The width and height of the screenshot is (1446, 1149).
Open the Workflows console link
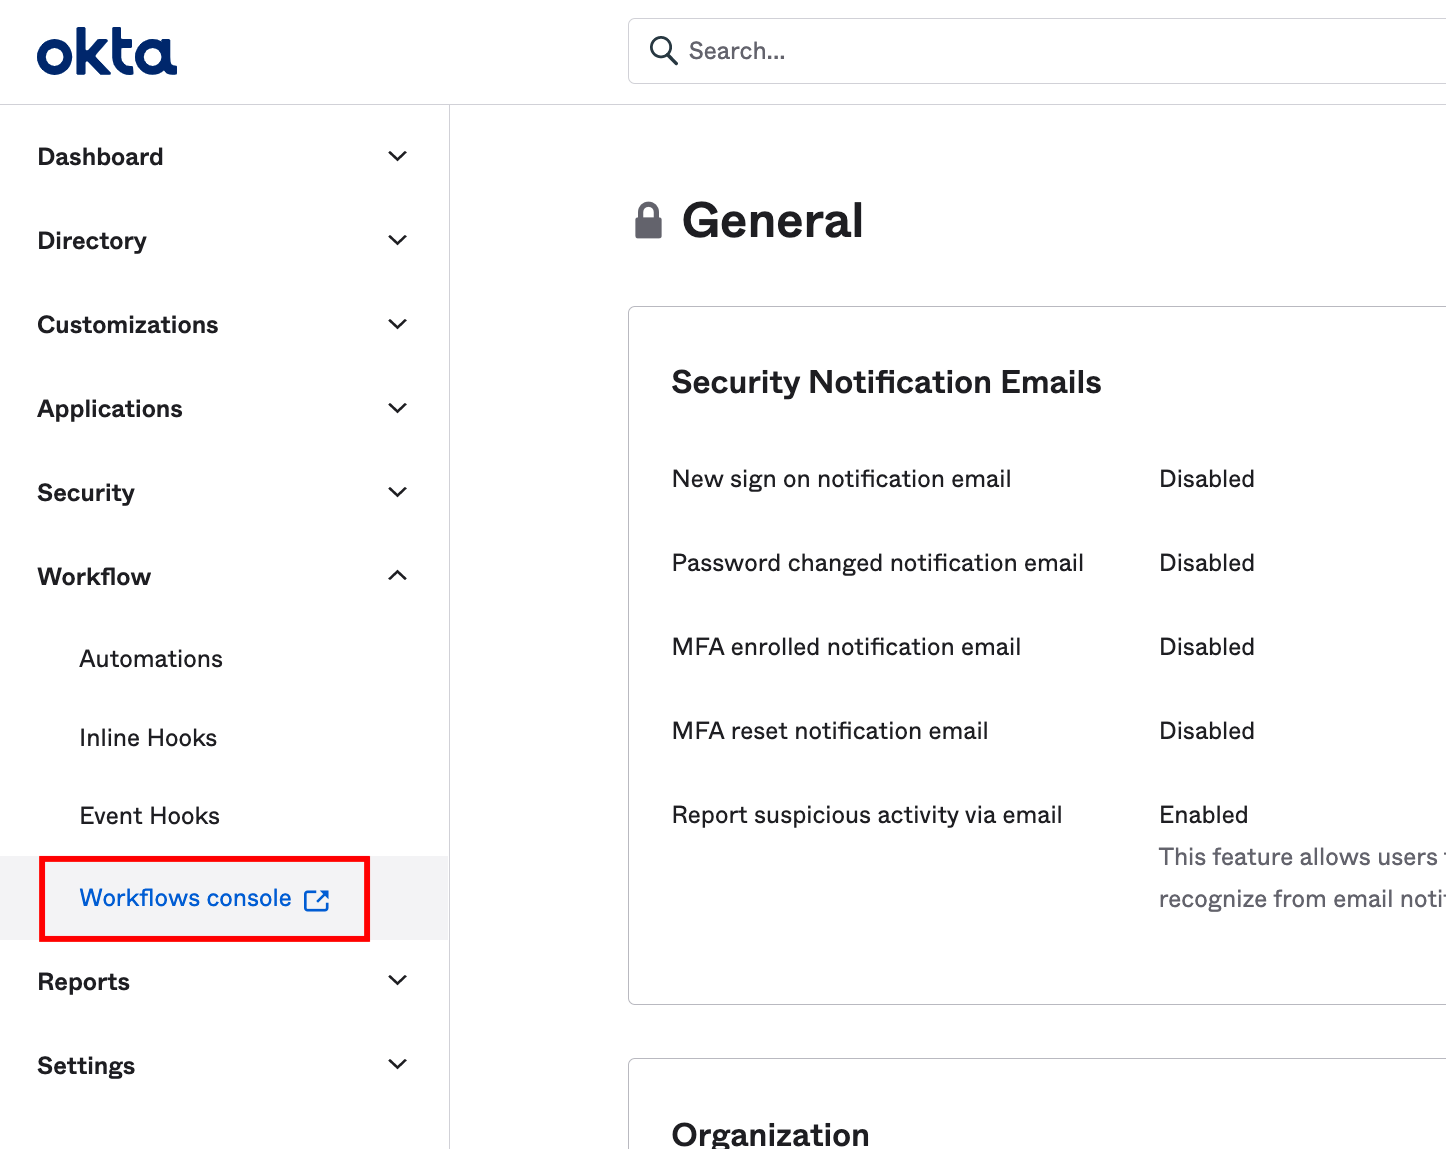pyautogui.click(x=186, y=898)
